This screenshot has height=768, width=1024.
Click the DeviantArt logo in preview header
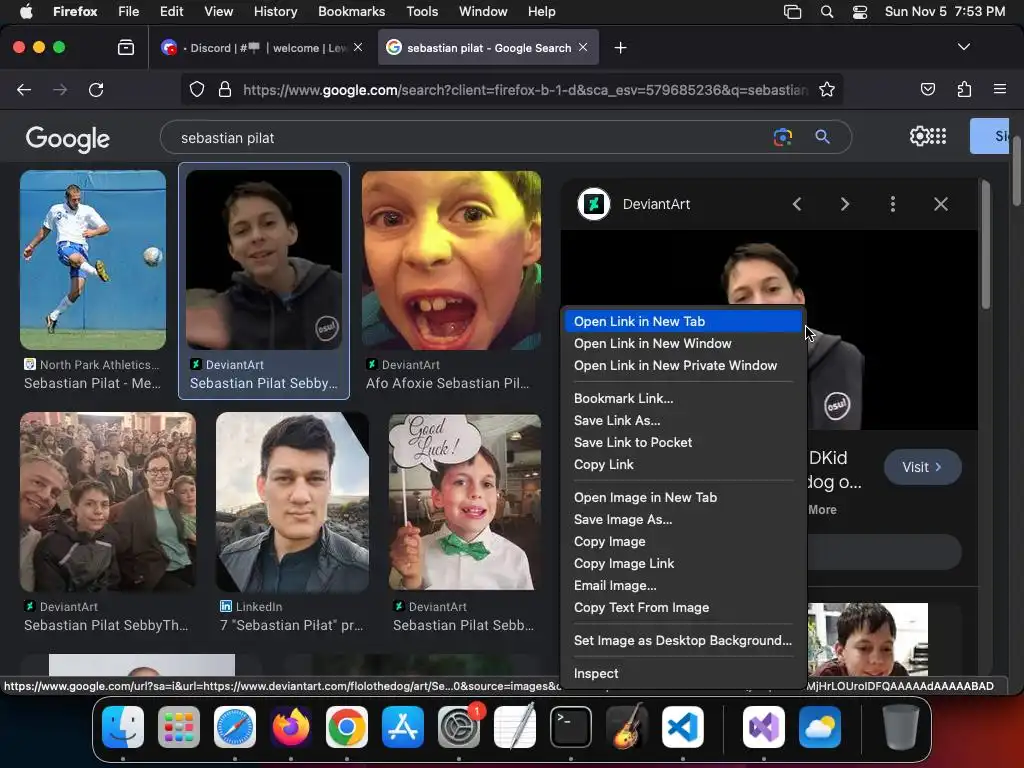point(594,204)
